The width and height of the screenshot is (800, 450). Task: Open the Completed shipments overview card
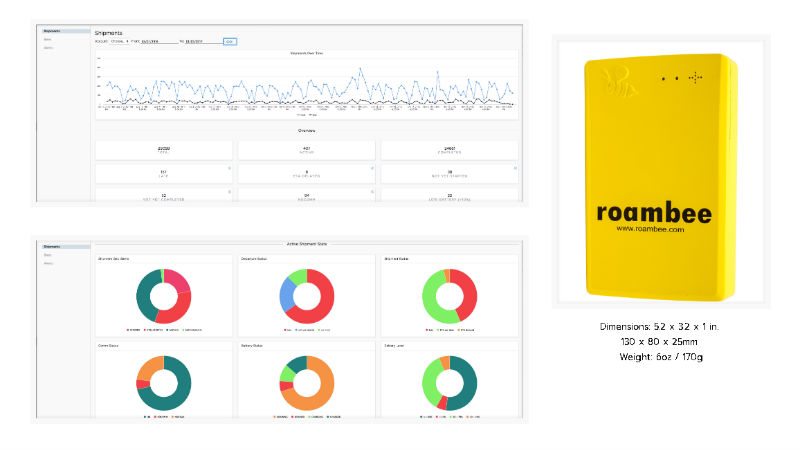click(x=449, y=150)
